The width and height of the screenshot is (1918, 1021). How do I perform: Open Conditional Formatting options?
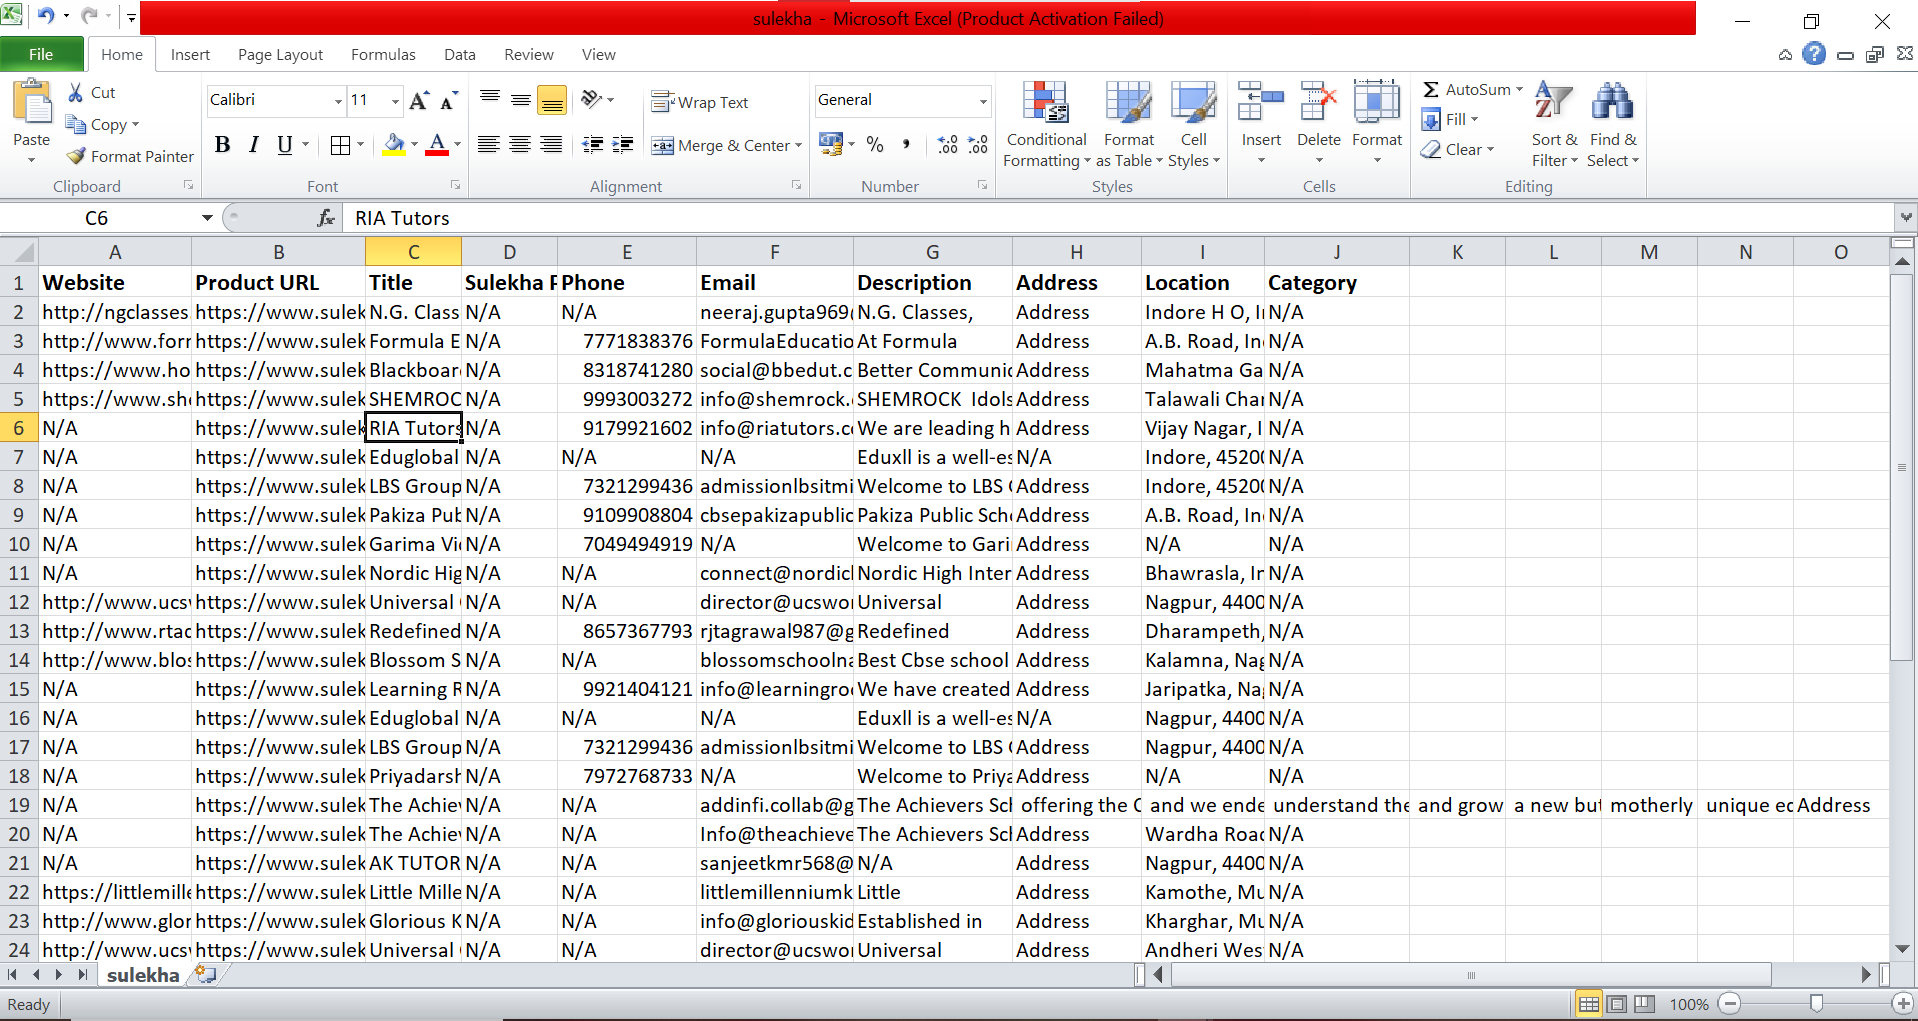1045,122
